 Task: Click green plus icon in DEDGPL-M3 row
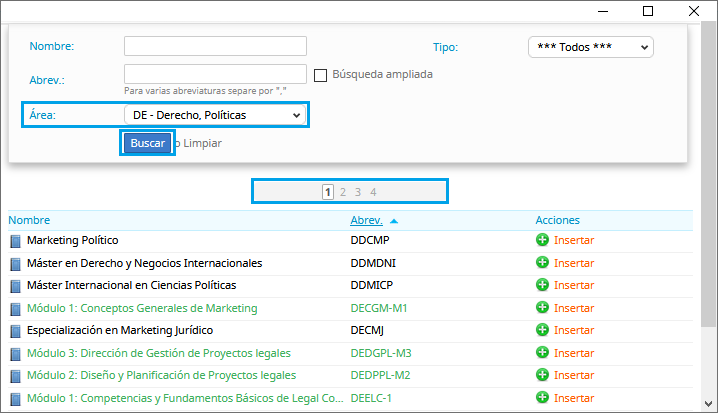[x=542, y=352]
